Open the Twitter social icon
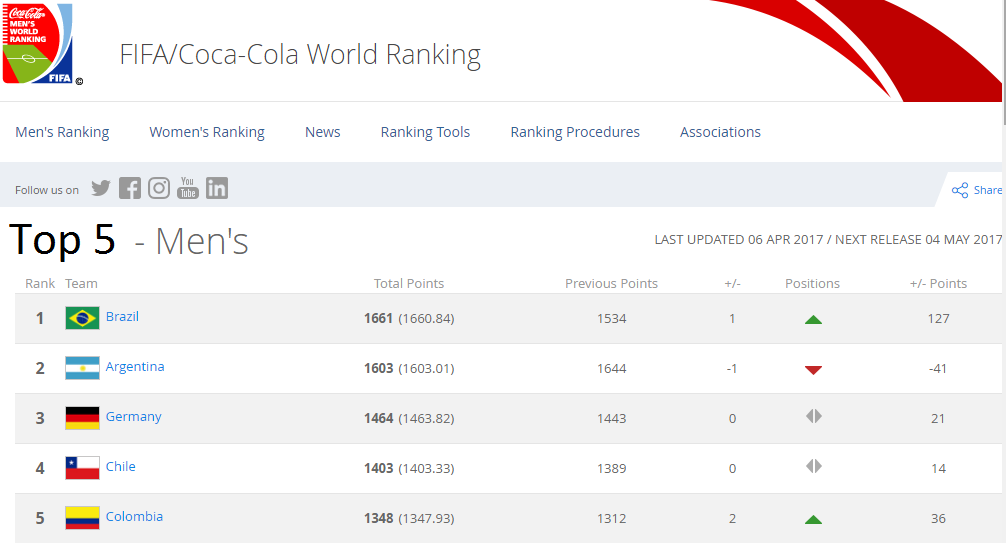 tap(101, 188)
